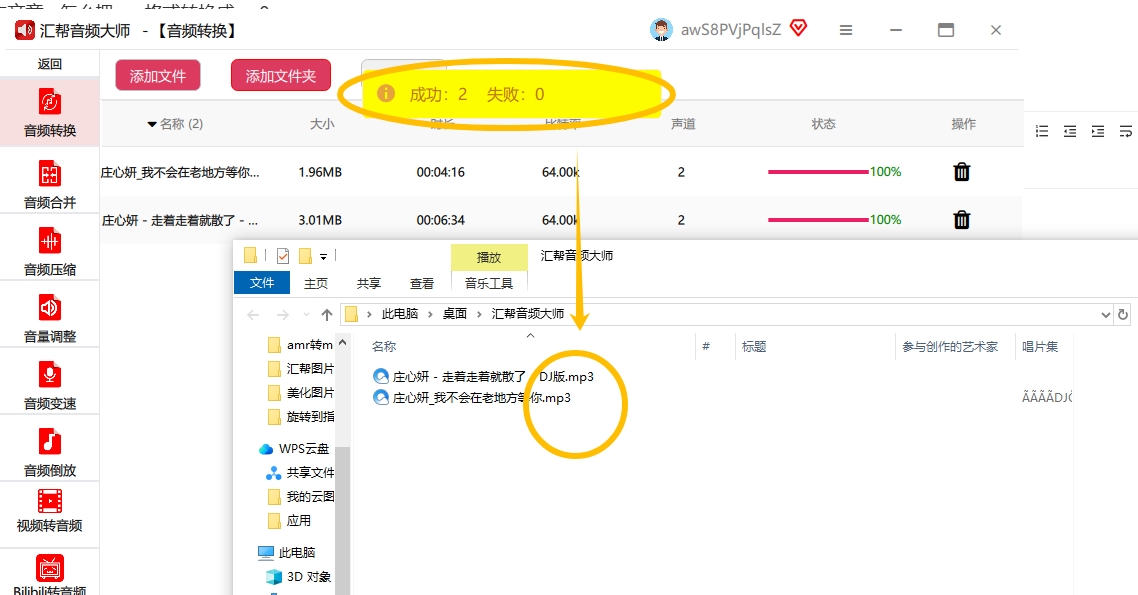Click the 返回 back link in sidebar

[49, 64]
